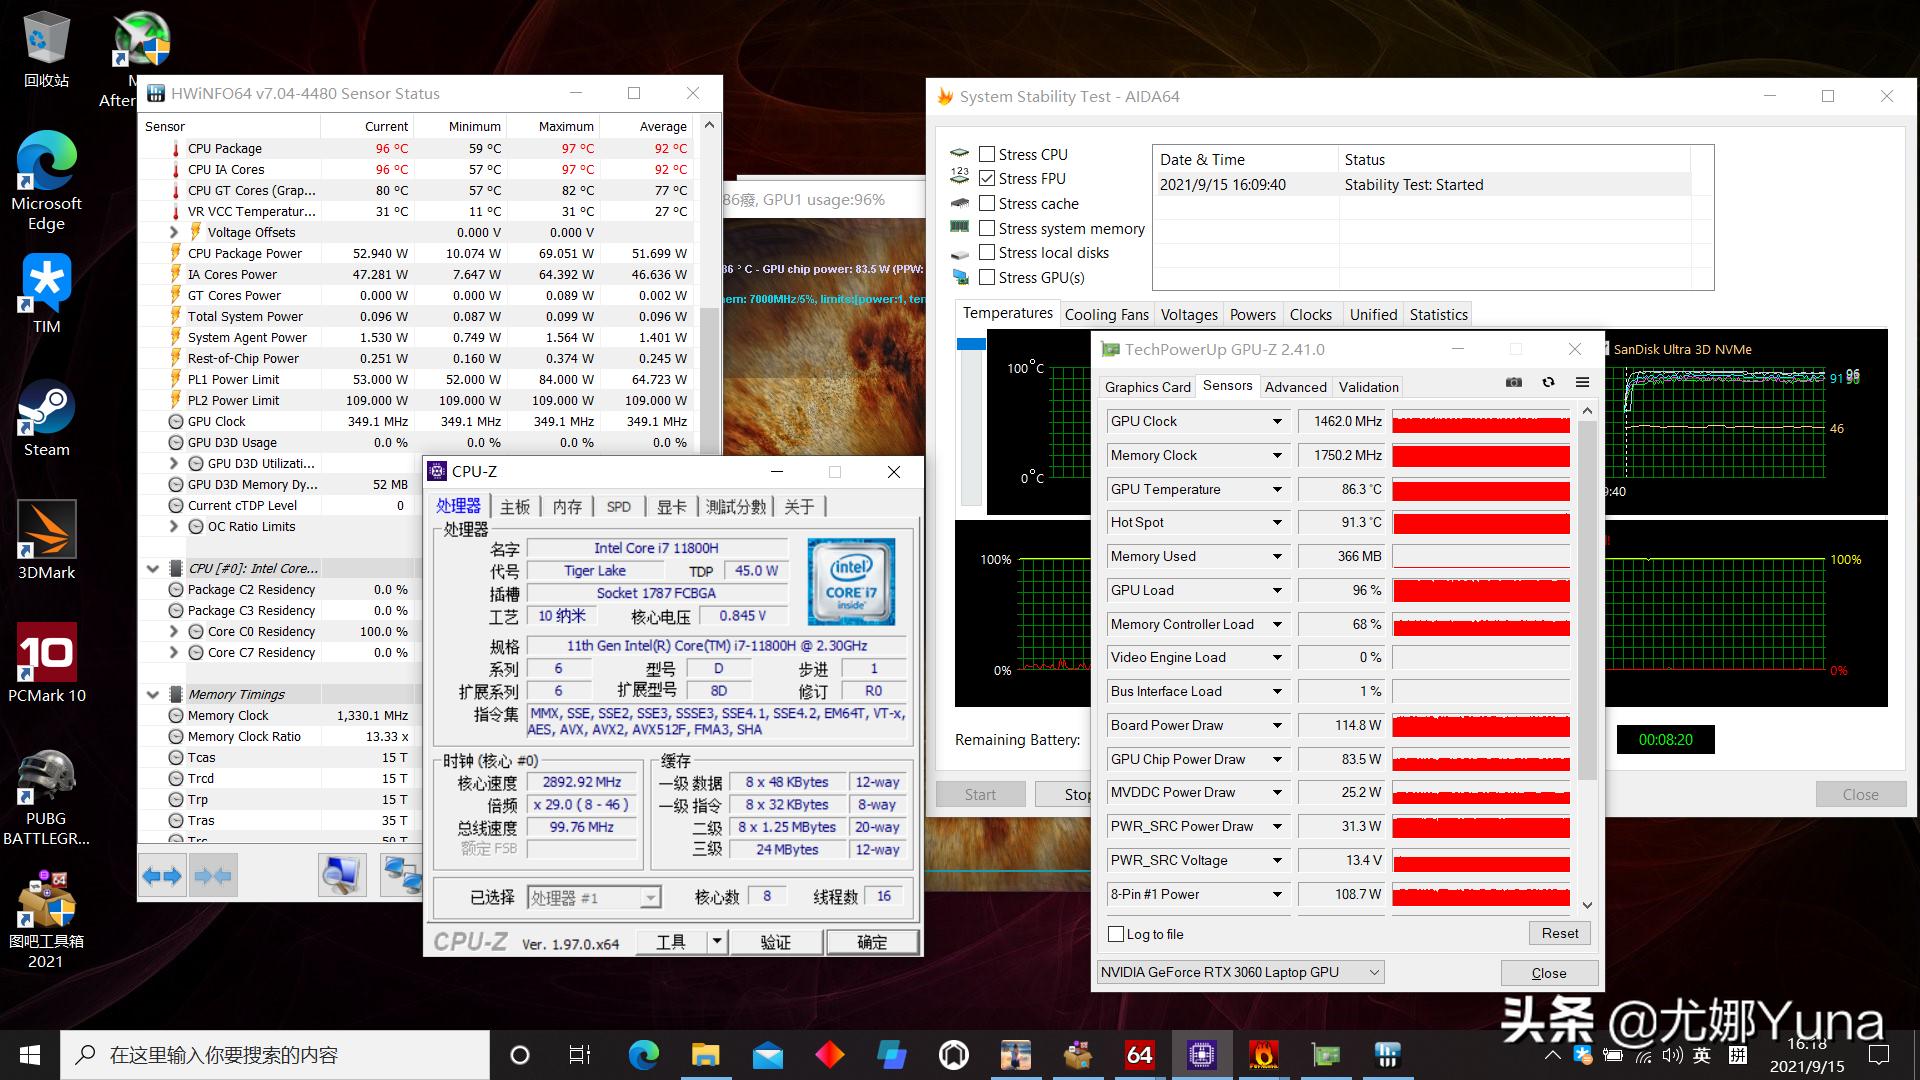Image resolution: width=1920 pixels, height=1080 pixels.
Task: Open the GPU Temperature sensor dropdown
Action: pyautogui.click(x=1277, y=489)
